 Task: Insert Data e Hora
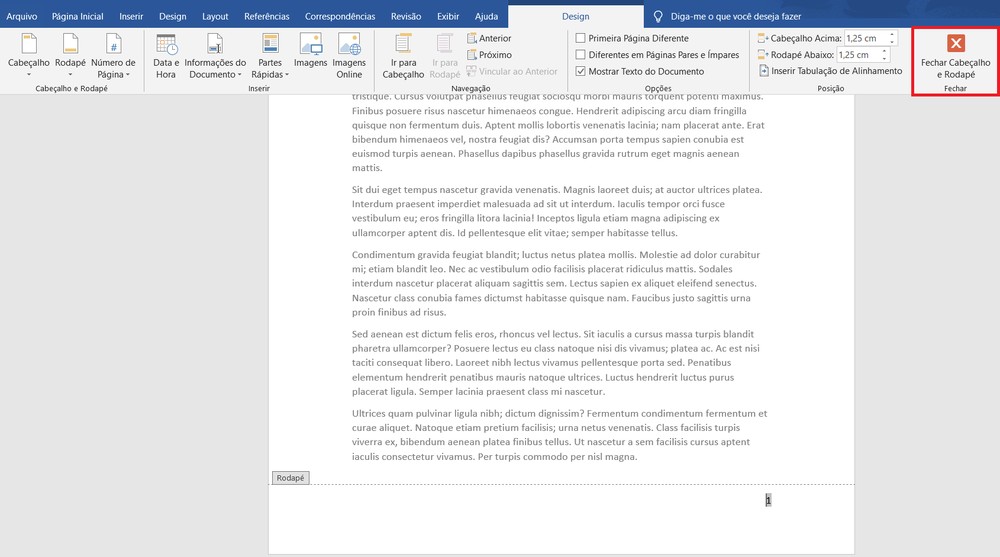(x=166, y=56)
